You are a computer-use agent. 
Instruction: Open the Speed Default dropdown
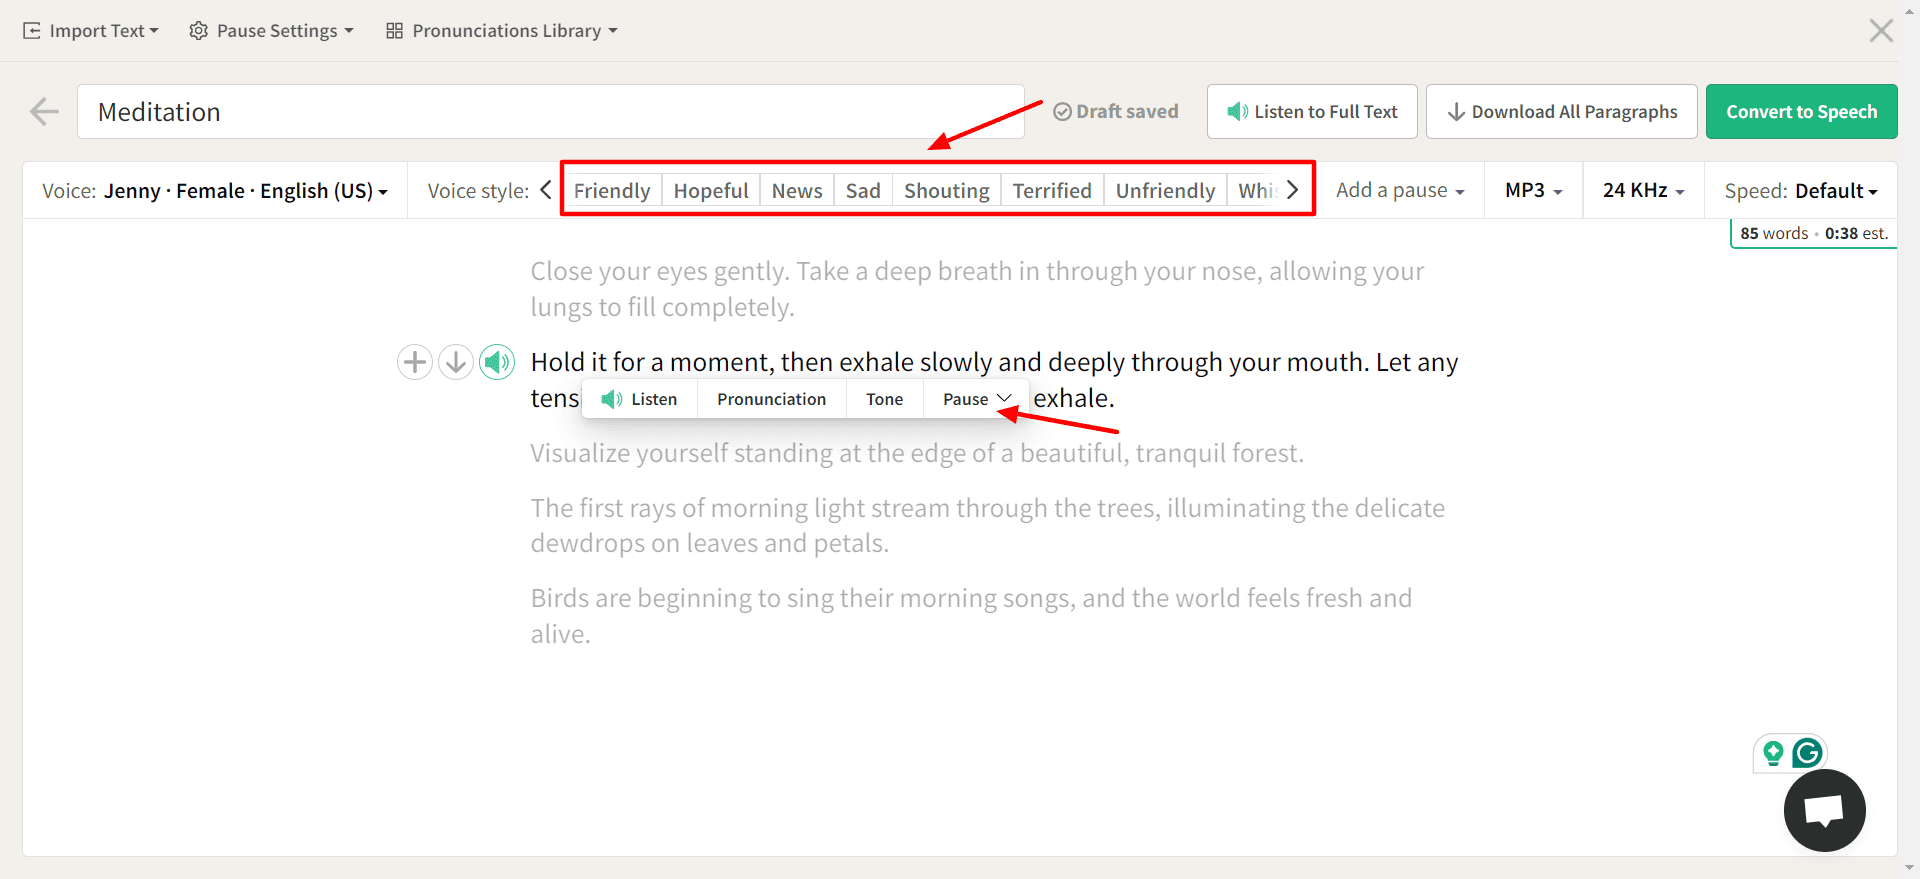pyautogui.click(x=1800, y=191)
